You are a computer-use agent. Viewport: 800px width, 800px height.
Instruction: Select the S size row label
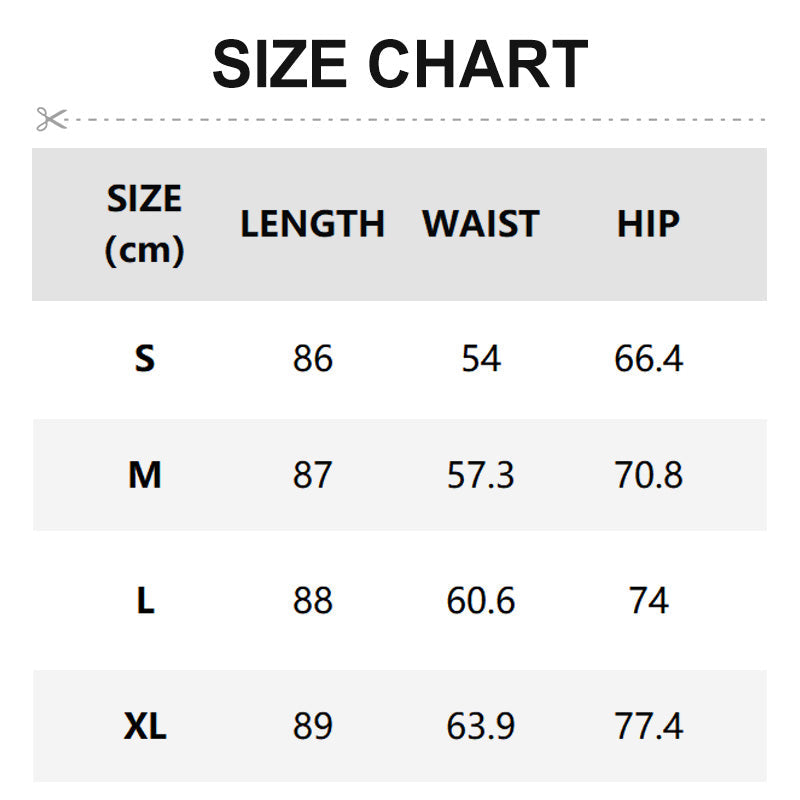[x=145, y=358]
